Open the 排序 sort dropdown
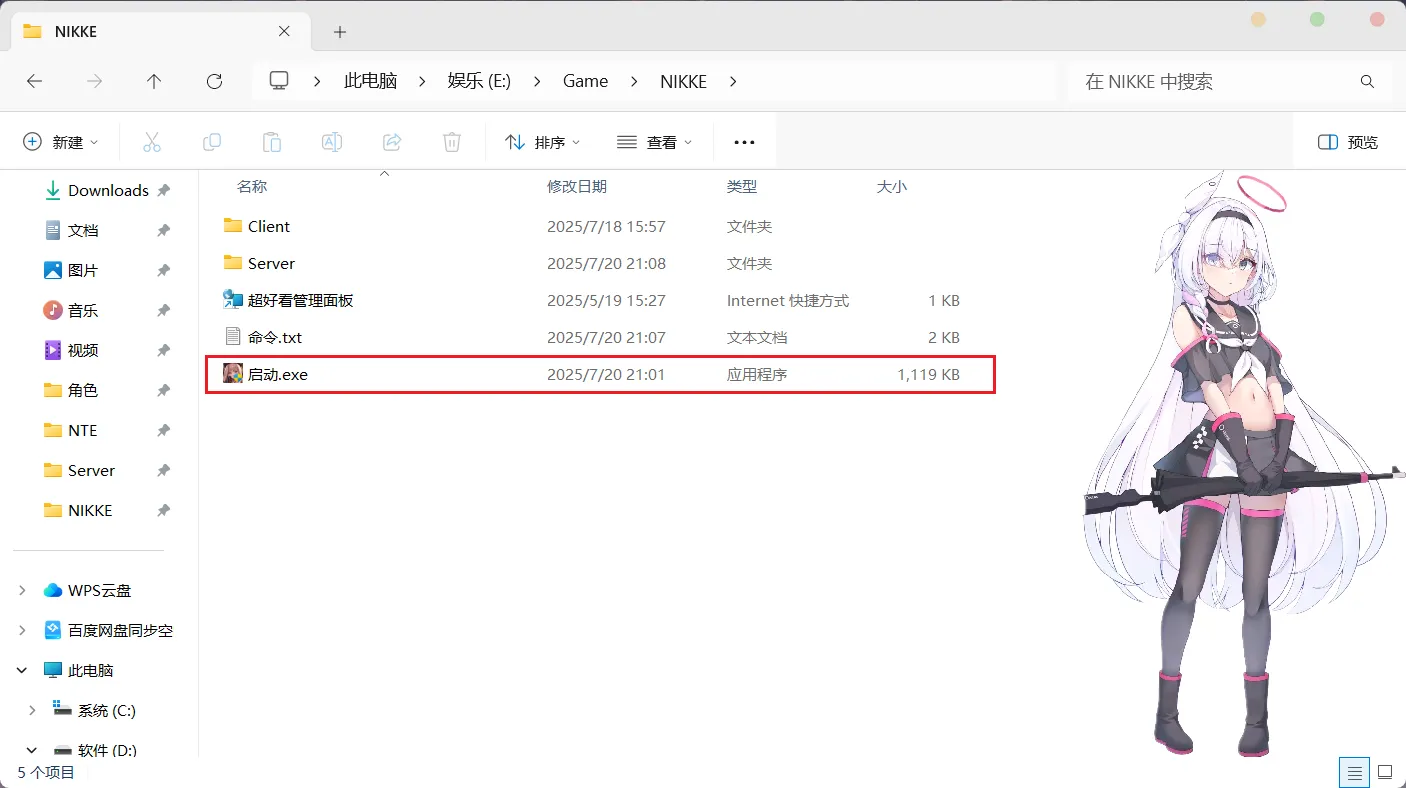This screenshot has width=1406, height=788. (542, 141)
